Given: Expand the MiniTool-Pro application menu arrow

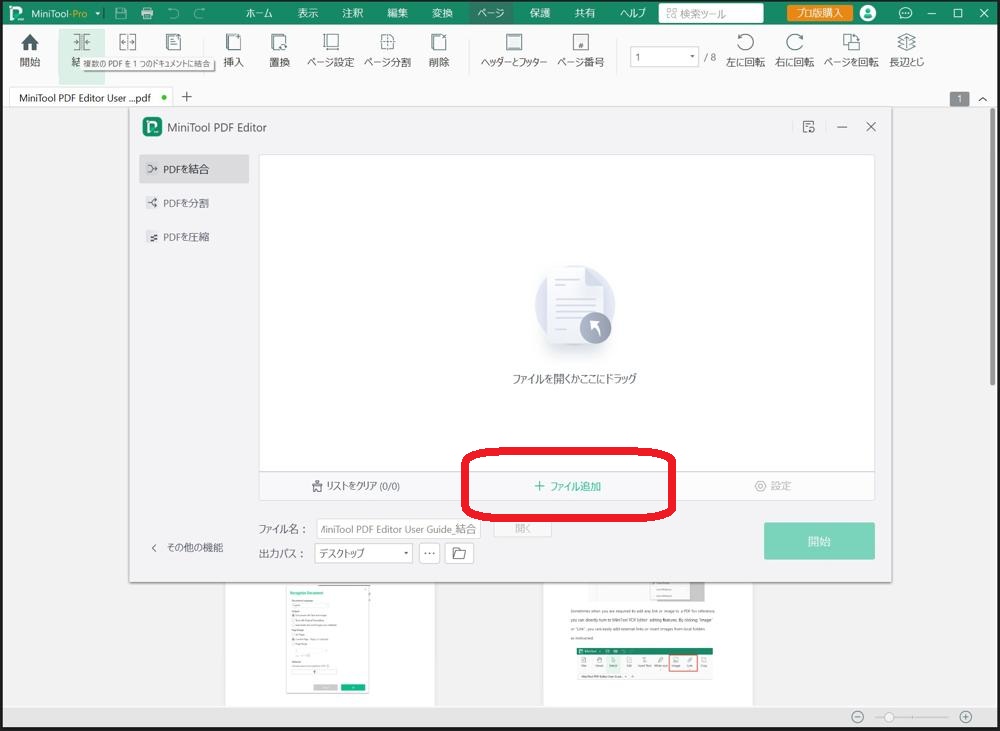Looking at the screenshot, I should tap(98, 13).
